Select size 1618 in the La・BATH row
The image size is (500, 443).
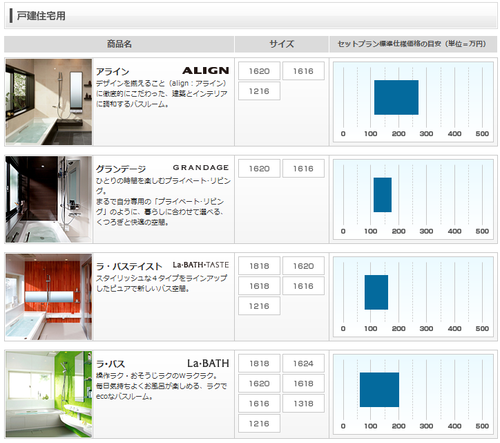pos(303,383)
